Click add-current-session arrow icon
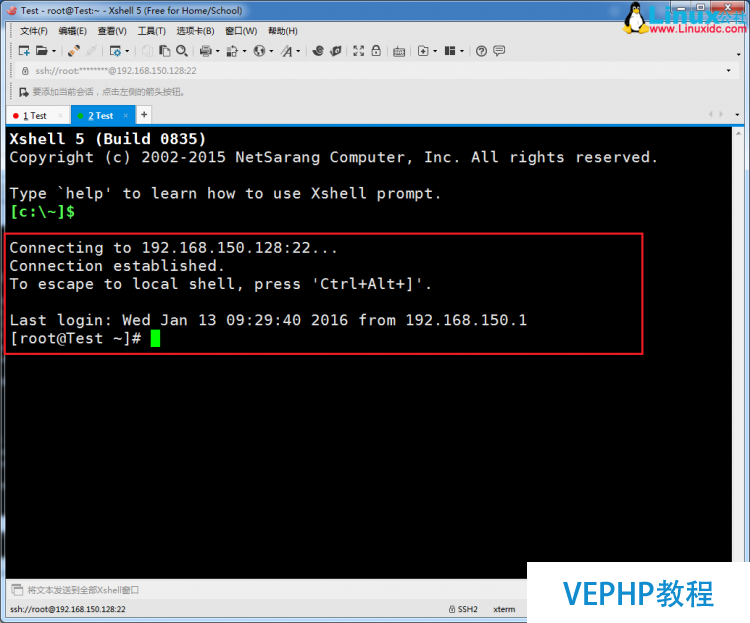Image resolution: width=750 pixels, height=623 pixels. 24,92
